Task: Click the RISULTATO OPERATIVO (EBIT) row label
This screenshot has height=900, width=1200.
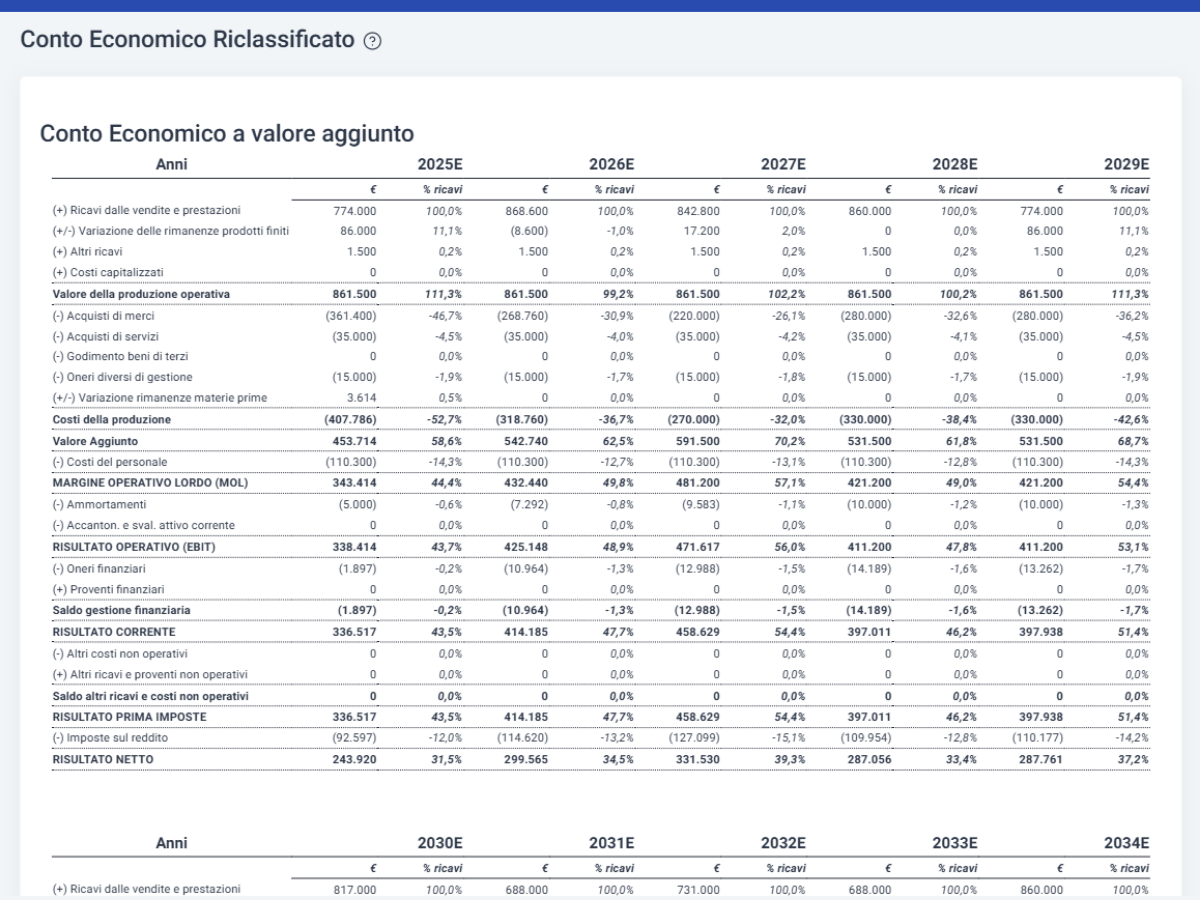Action: (134, 546)
